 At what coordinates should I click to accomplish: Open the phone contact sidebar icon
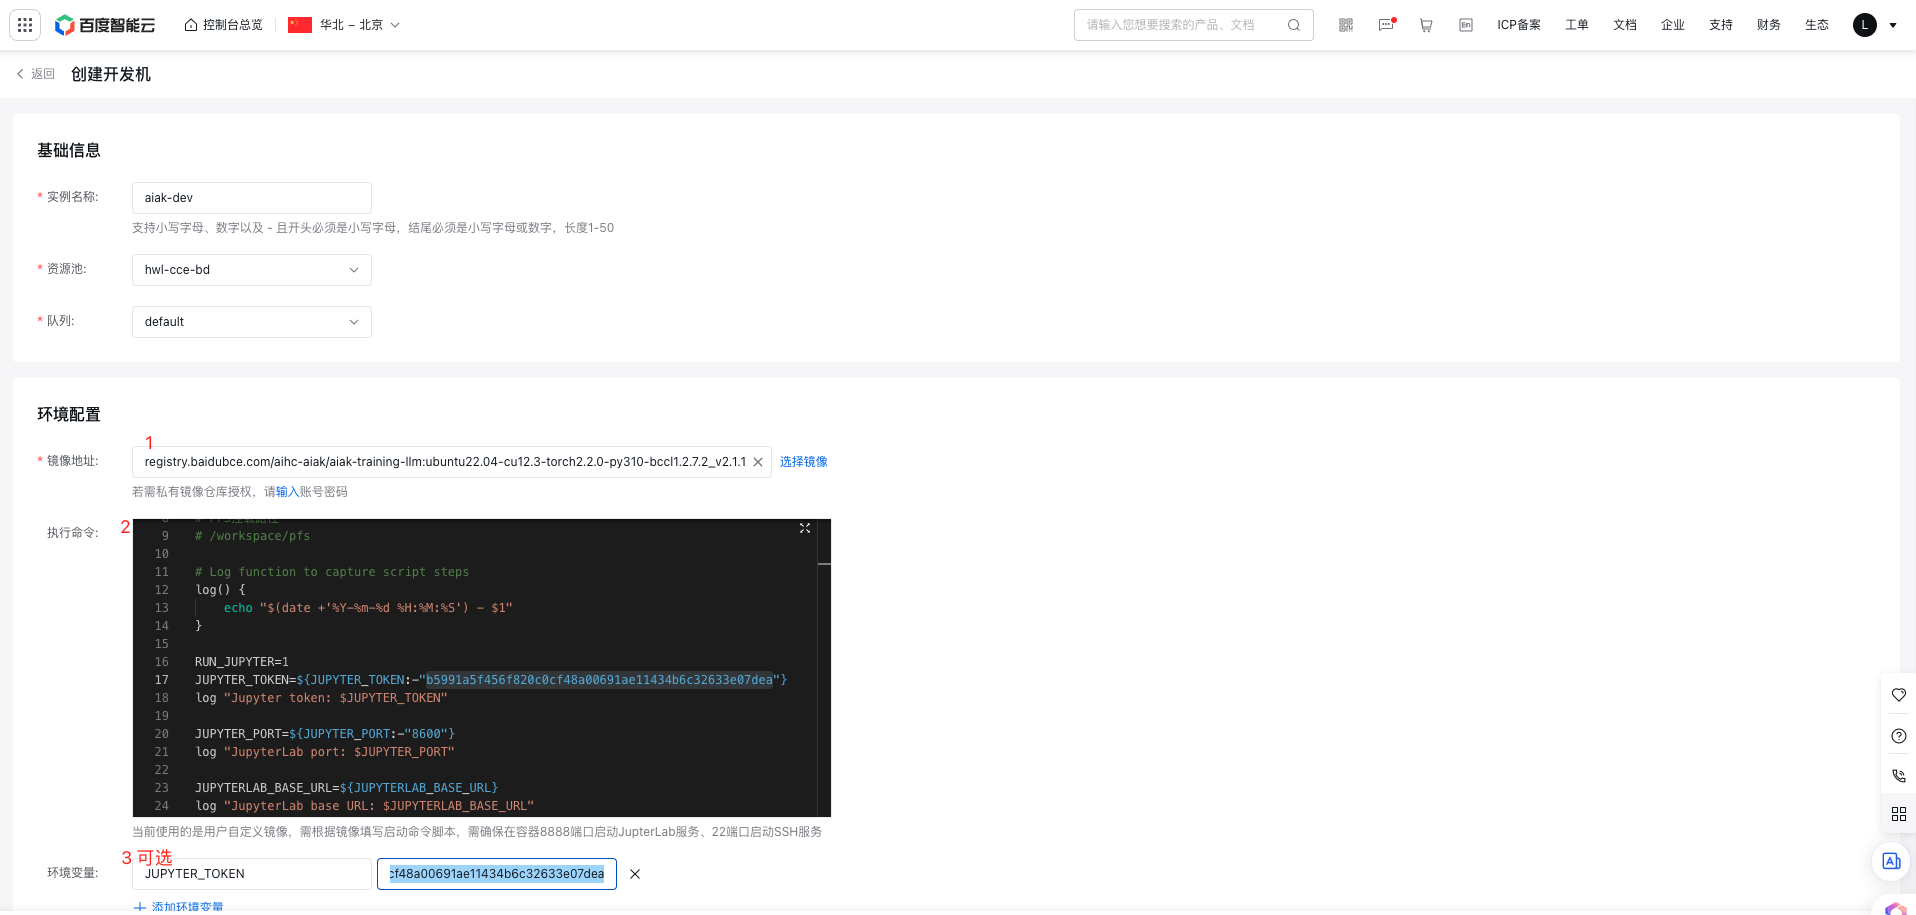coord(1899,775)
